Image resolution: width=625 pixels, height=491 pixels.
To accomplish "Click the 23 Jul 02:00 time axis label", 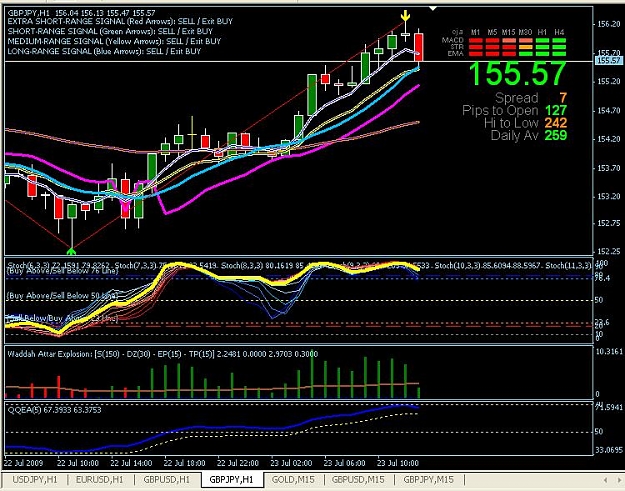I will click(291, 463).
